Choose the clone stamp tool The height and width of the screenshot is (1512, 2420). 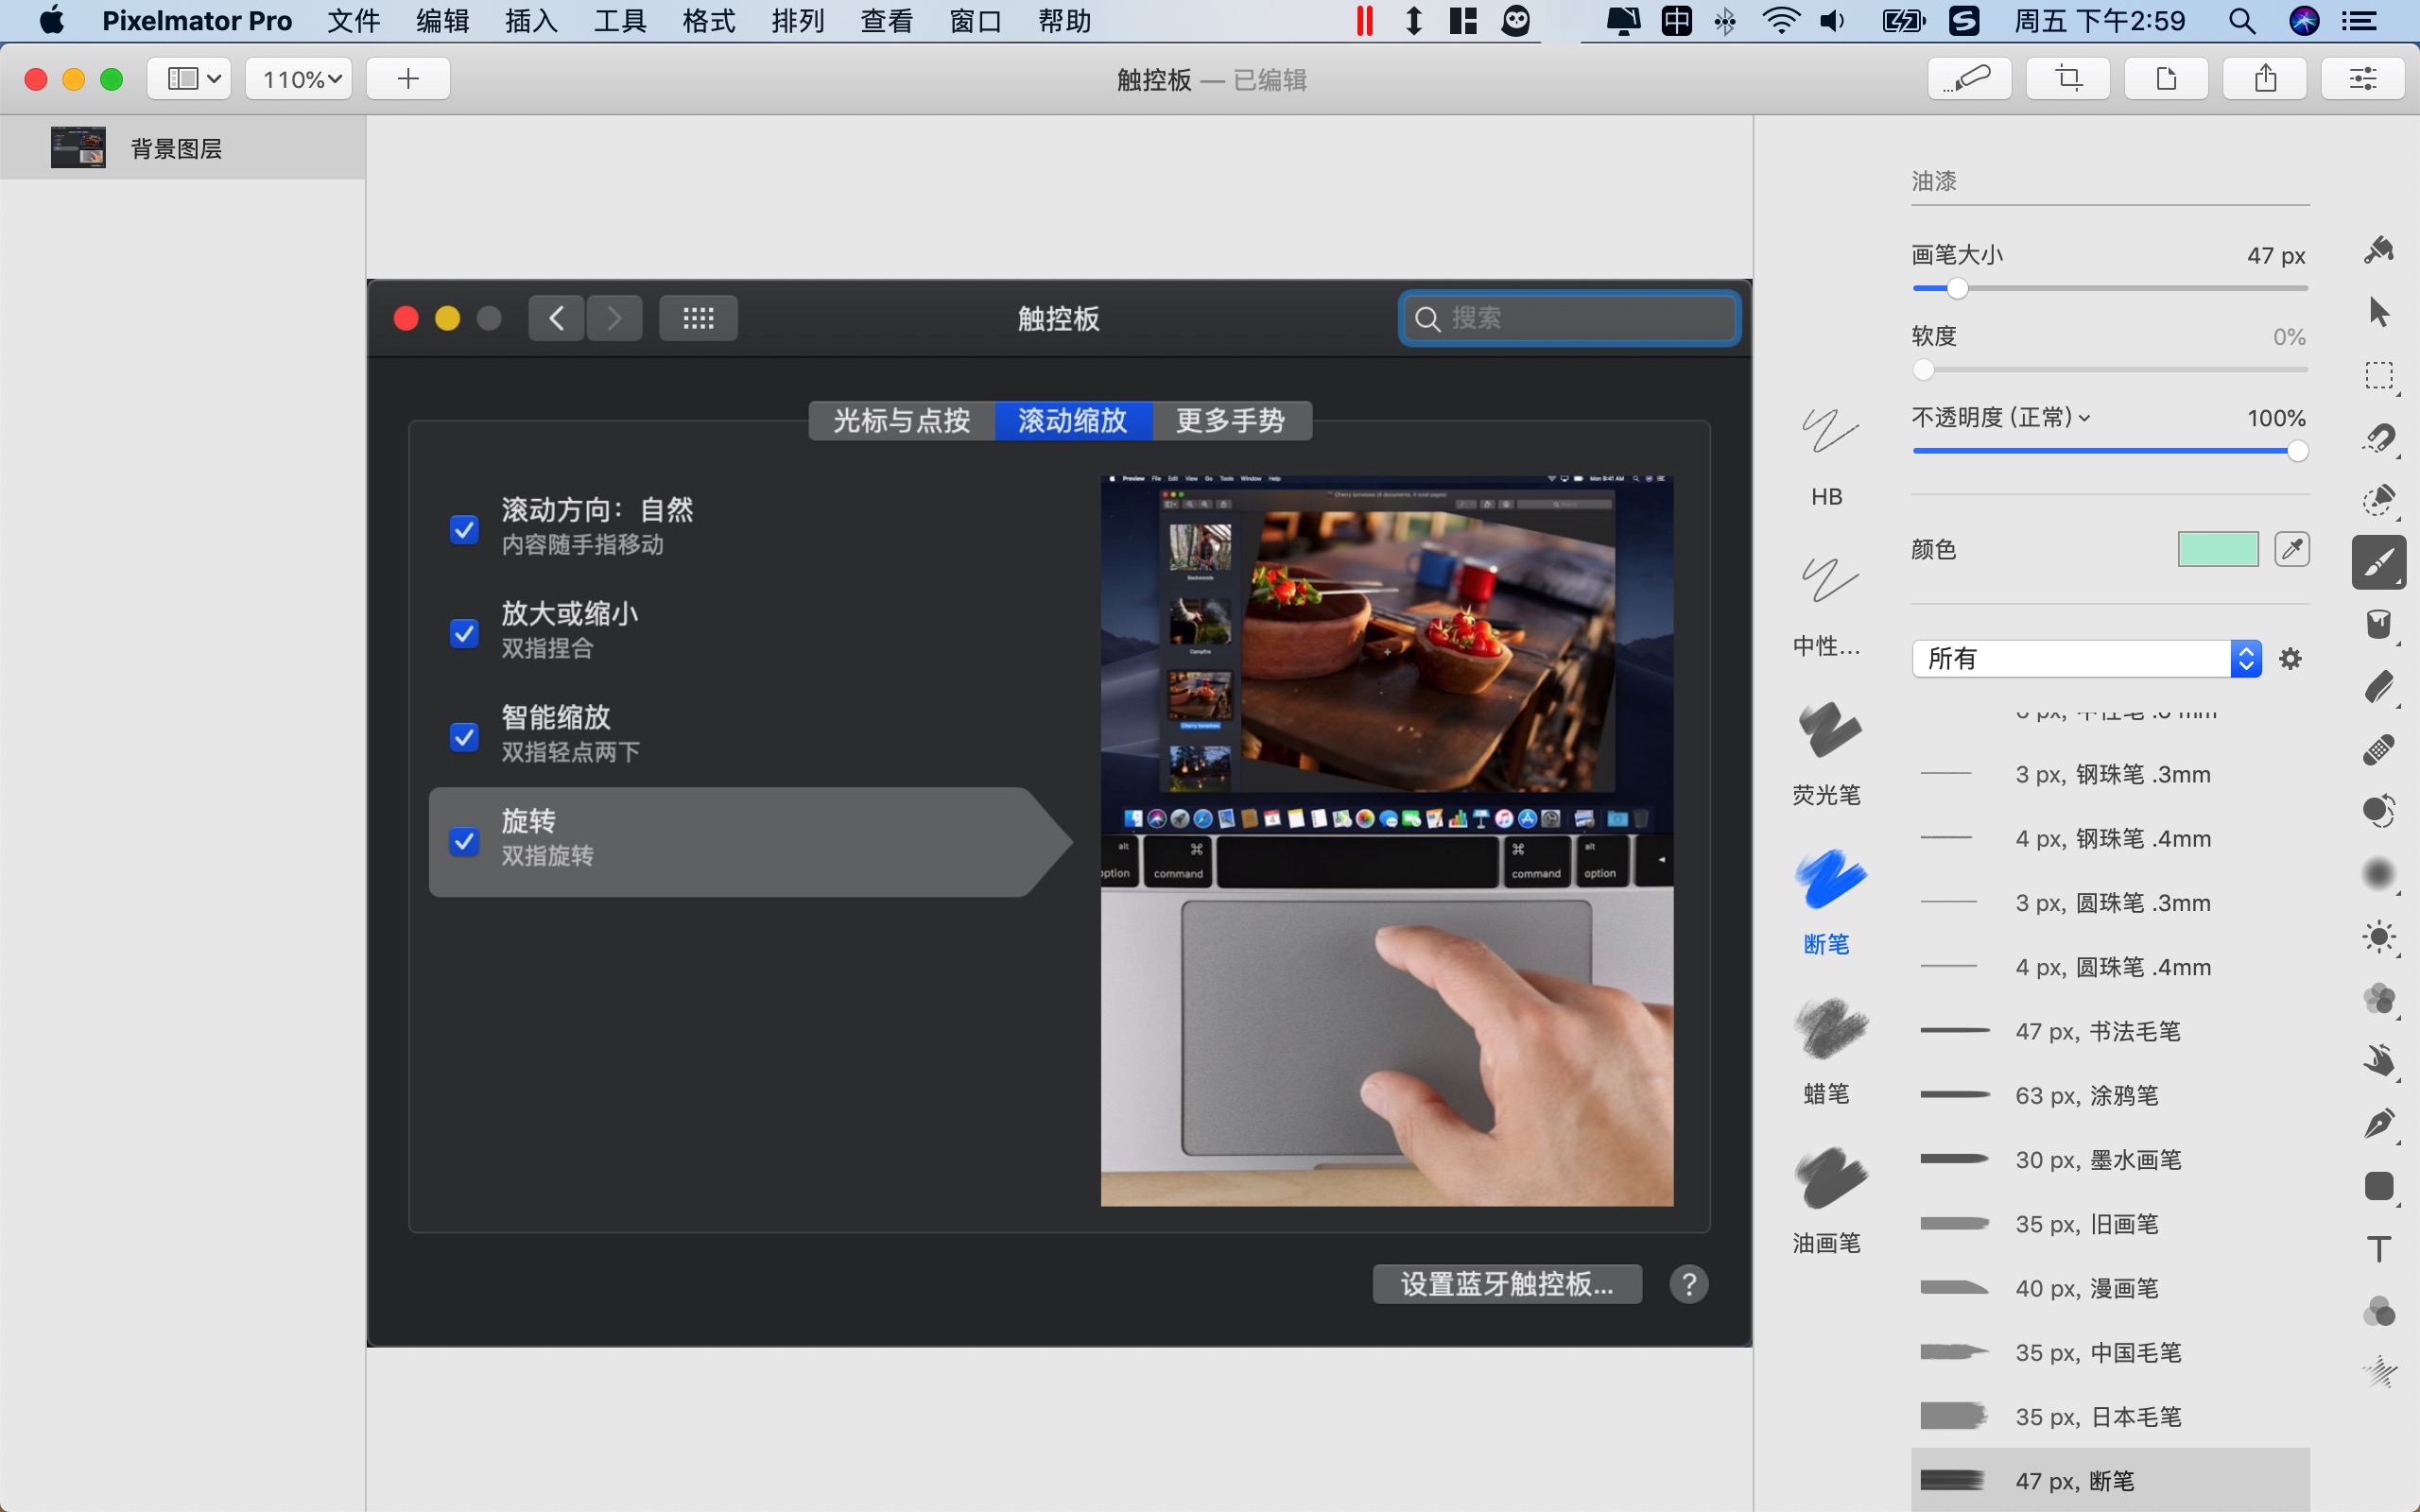2379,810
